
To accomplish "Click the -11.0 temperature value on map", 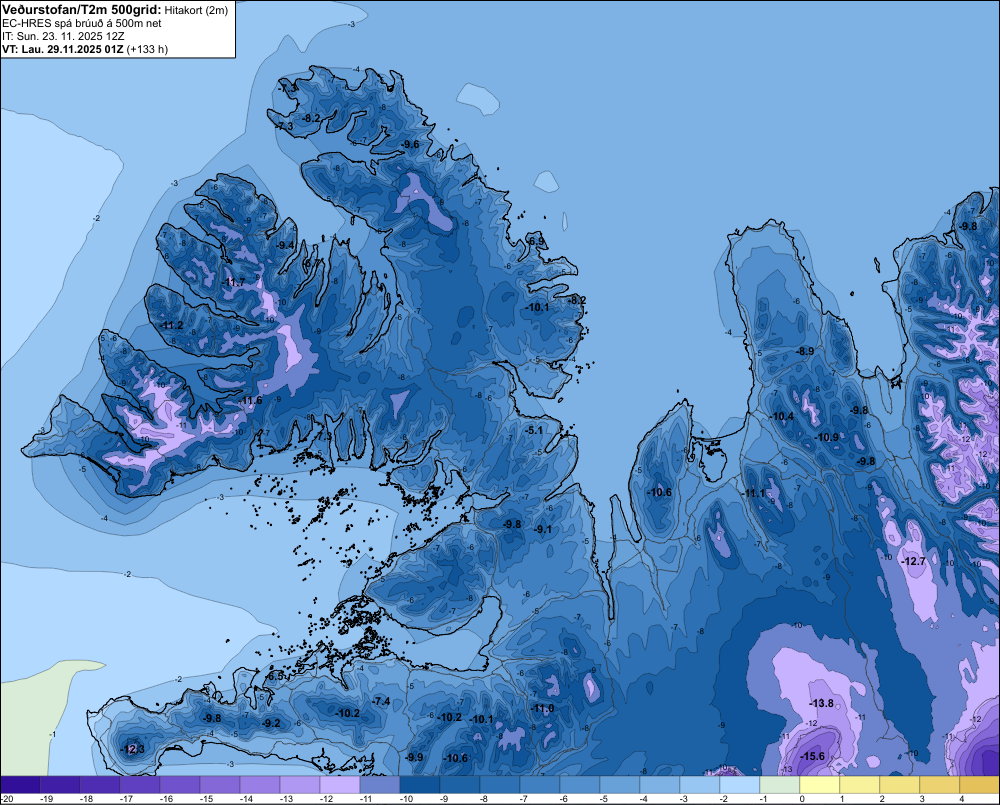I will [542, 708].
